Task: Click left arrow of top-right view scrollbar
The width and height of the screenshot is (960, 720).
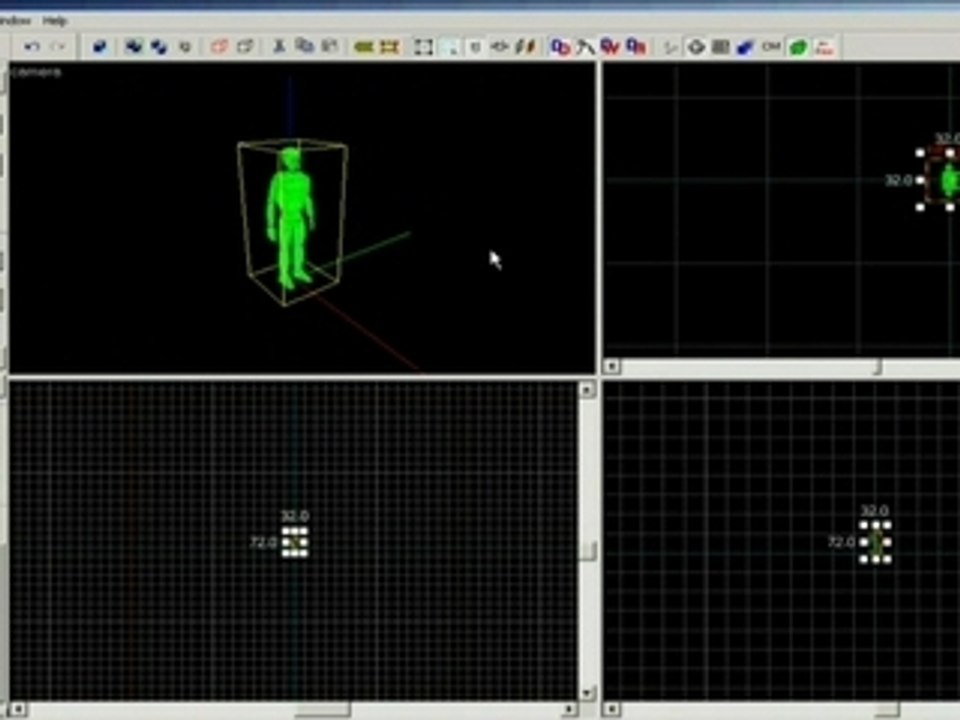Action: [611, 366]
